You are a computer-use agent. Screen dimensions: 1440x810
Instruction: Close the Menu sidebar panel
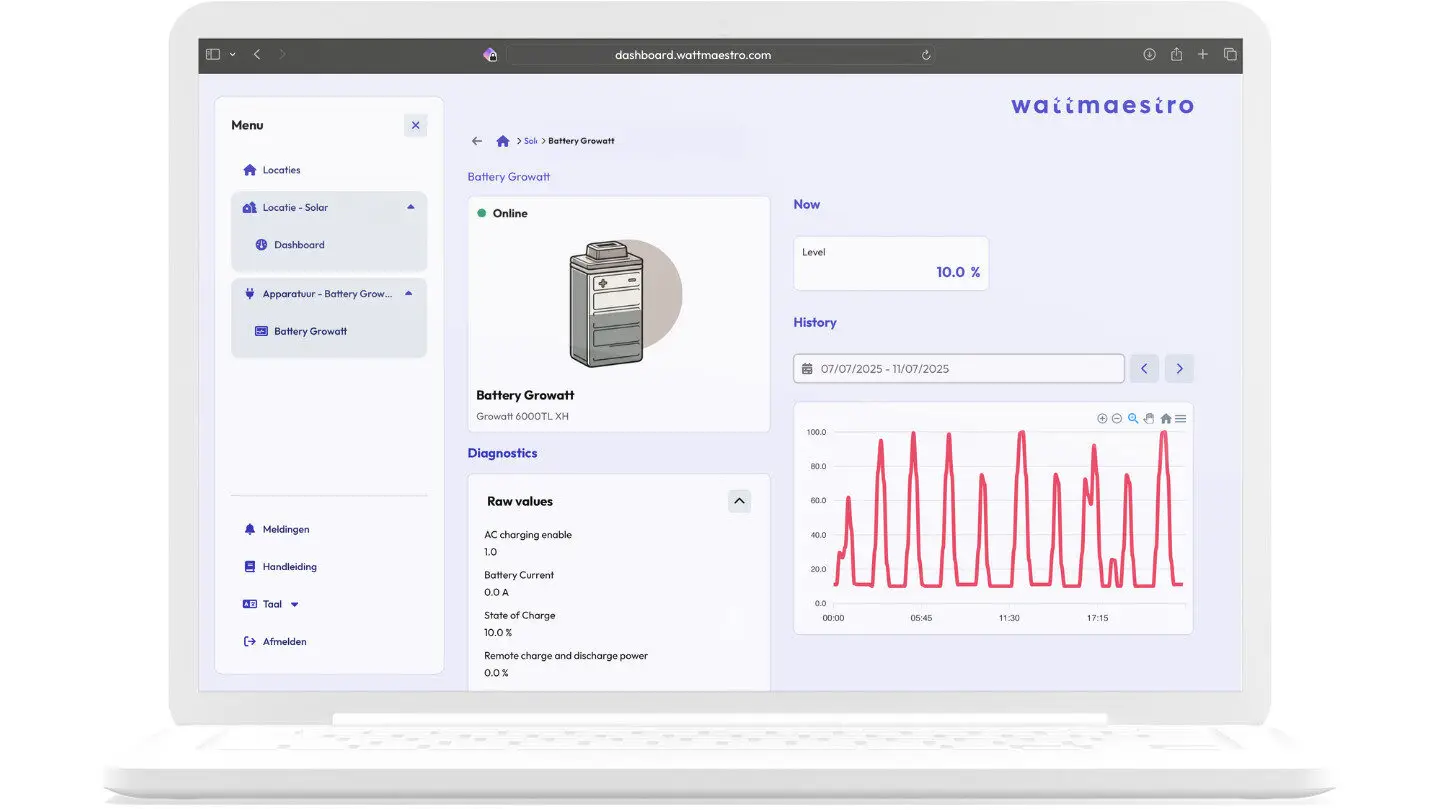click(x=416, y=125)
